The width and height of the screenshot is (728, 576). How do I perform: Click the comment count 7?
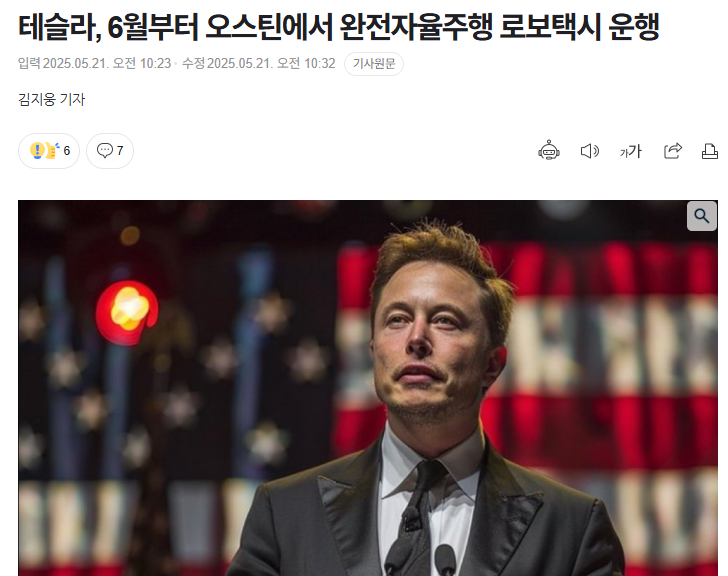click(120, 151)
